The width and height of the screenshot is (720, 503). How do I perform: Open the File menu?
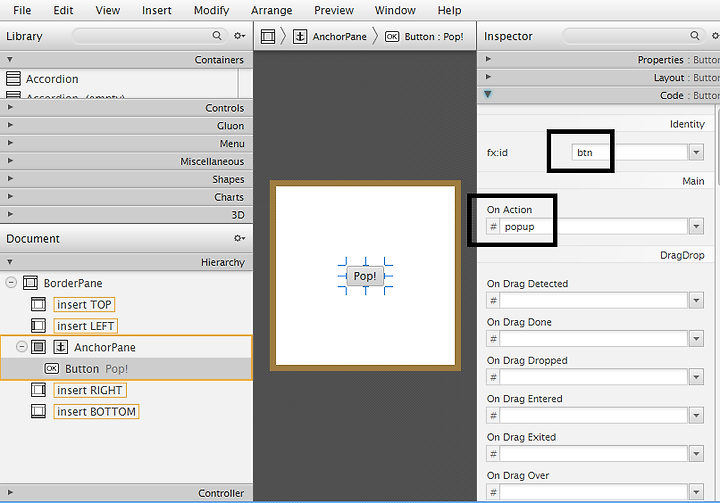tap(22, 10)
